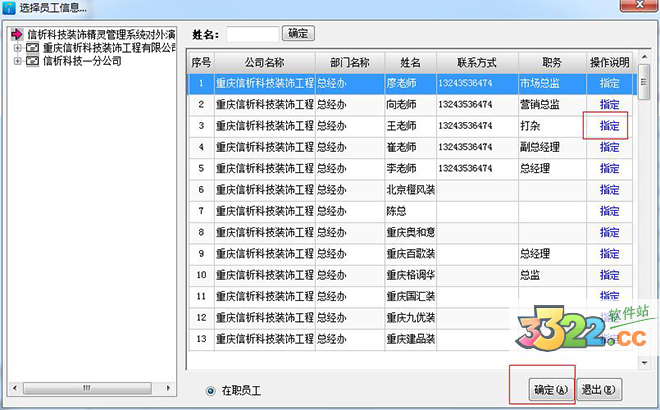Click the 部门名称 column header

click(x=350, y=63)
